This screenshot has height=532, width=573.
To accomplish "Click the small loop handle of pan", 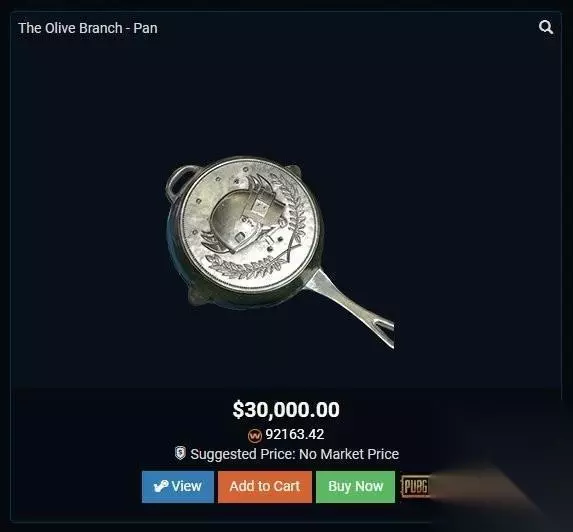I will [x=182, y=180].
